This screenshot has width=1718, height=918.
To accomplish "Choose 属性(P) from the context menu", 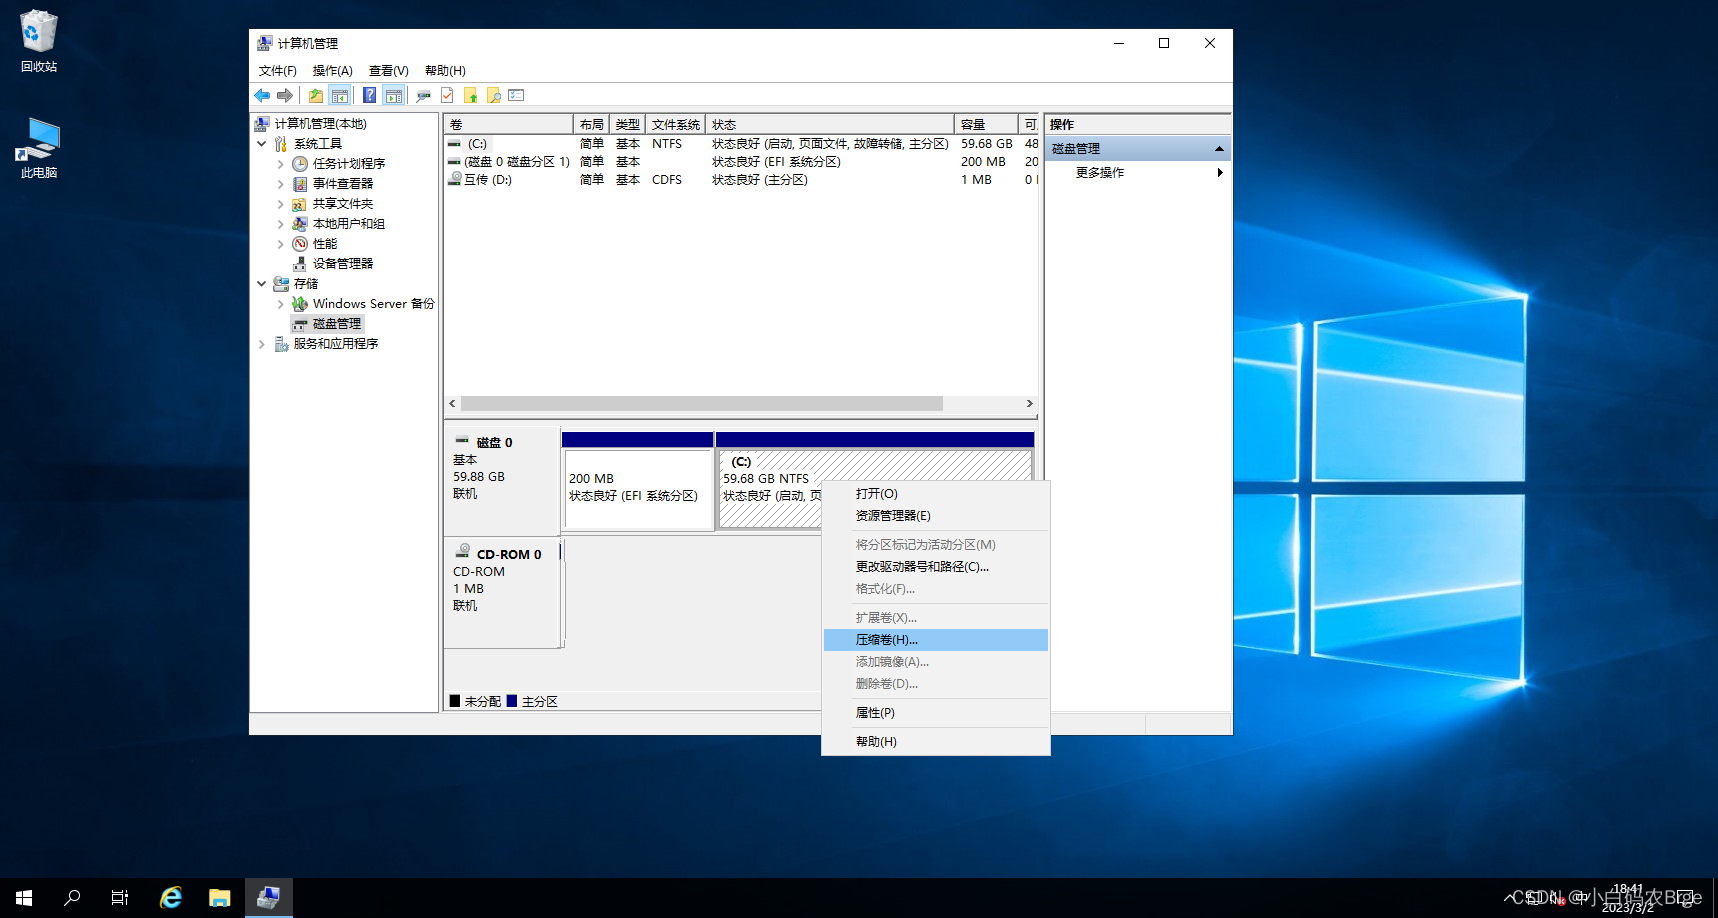I will coord(936,713).
